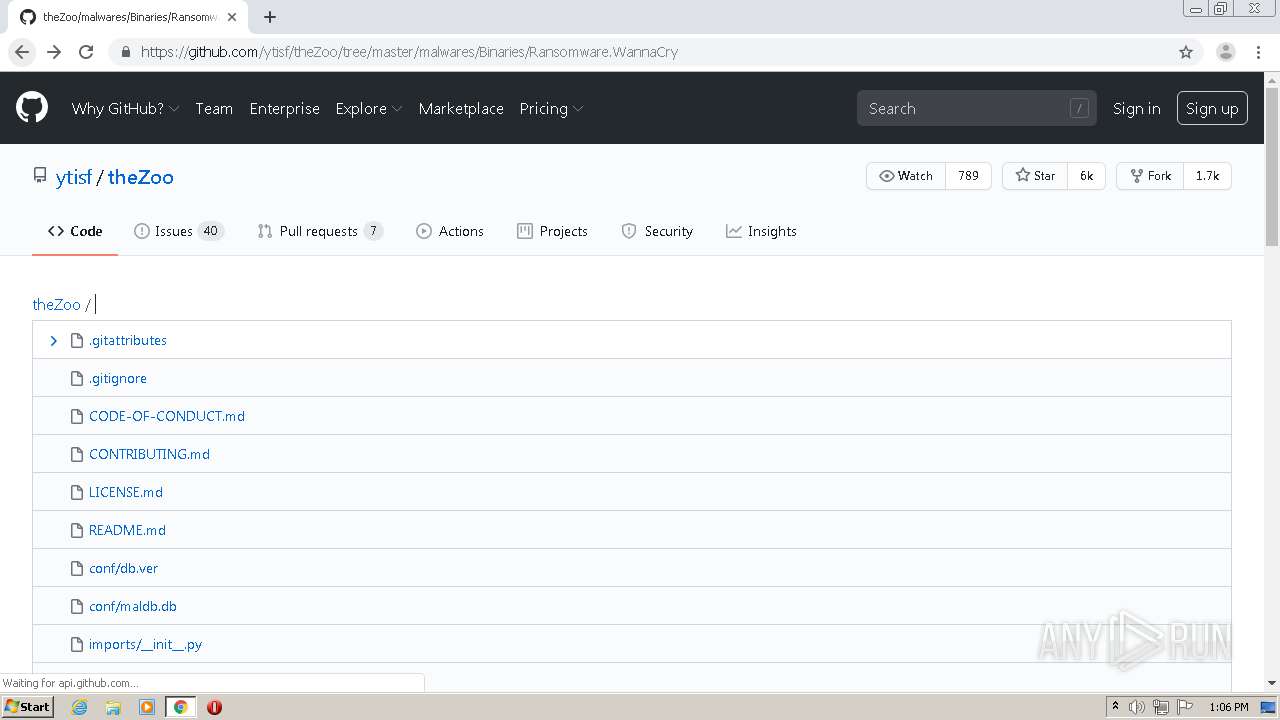
Task: Open the CODE-OF-CONDUCT.md file
Action: click(167, 416)
